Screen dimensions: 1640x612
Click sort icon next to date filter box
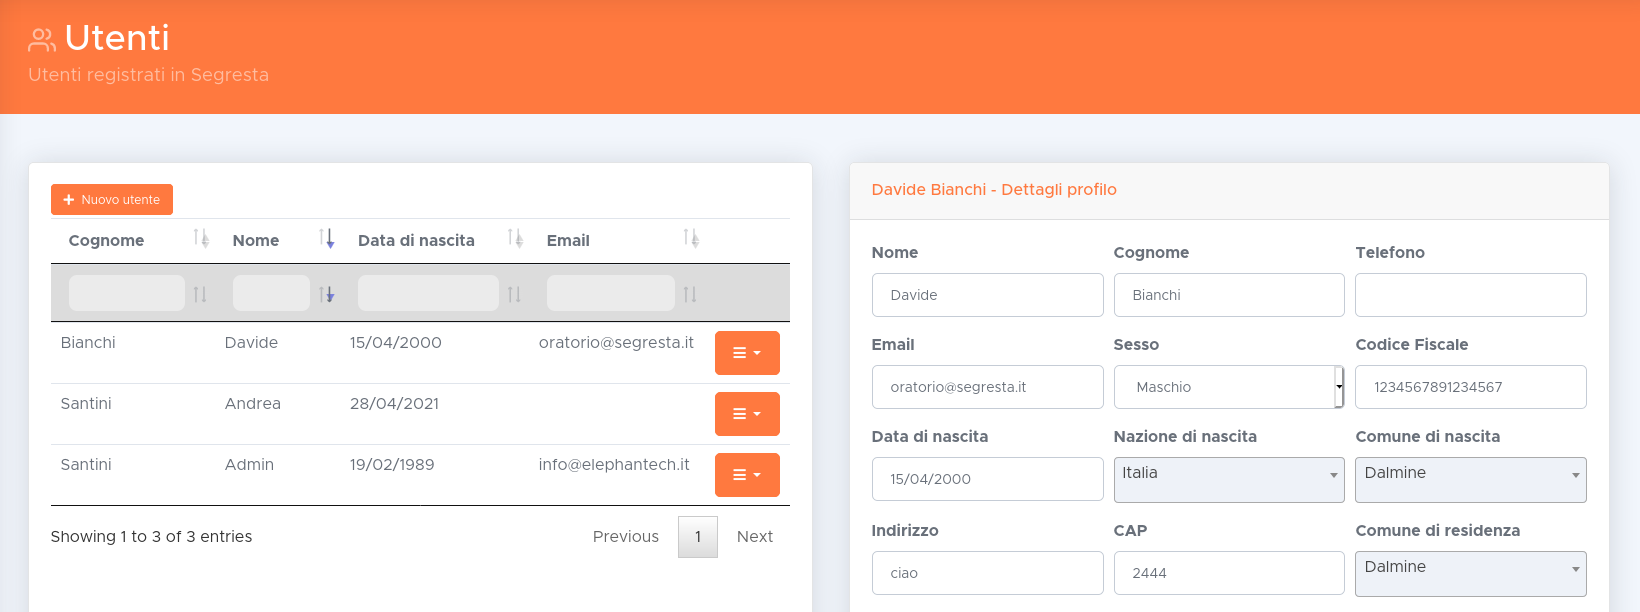click(x=514, y=294)
